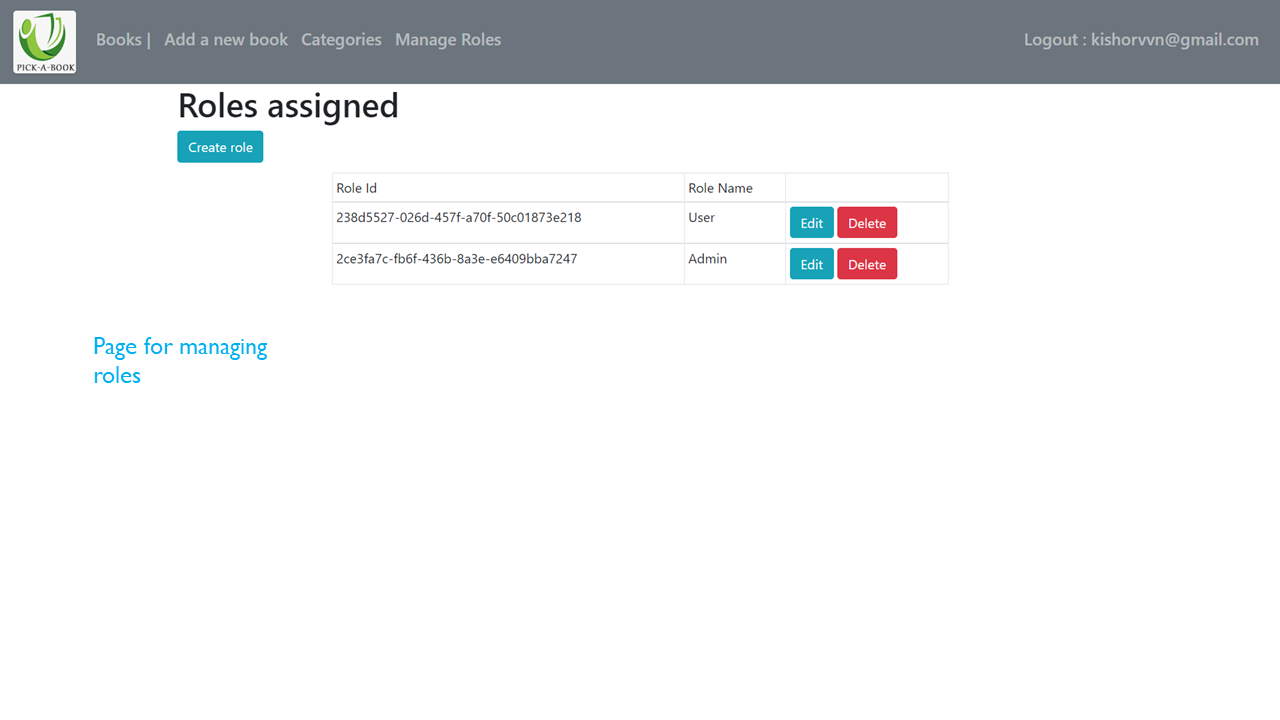Click the Create role button
This screenshot has width=1280, height=720.
click(220, 147)
